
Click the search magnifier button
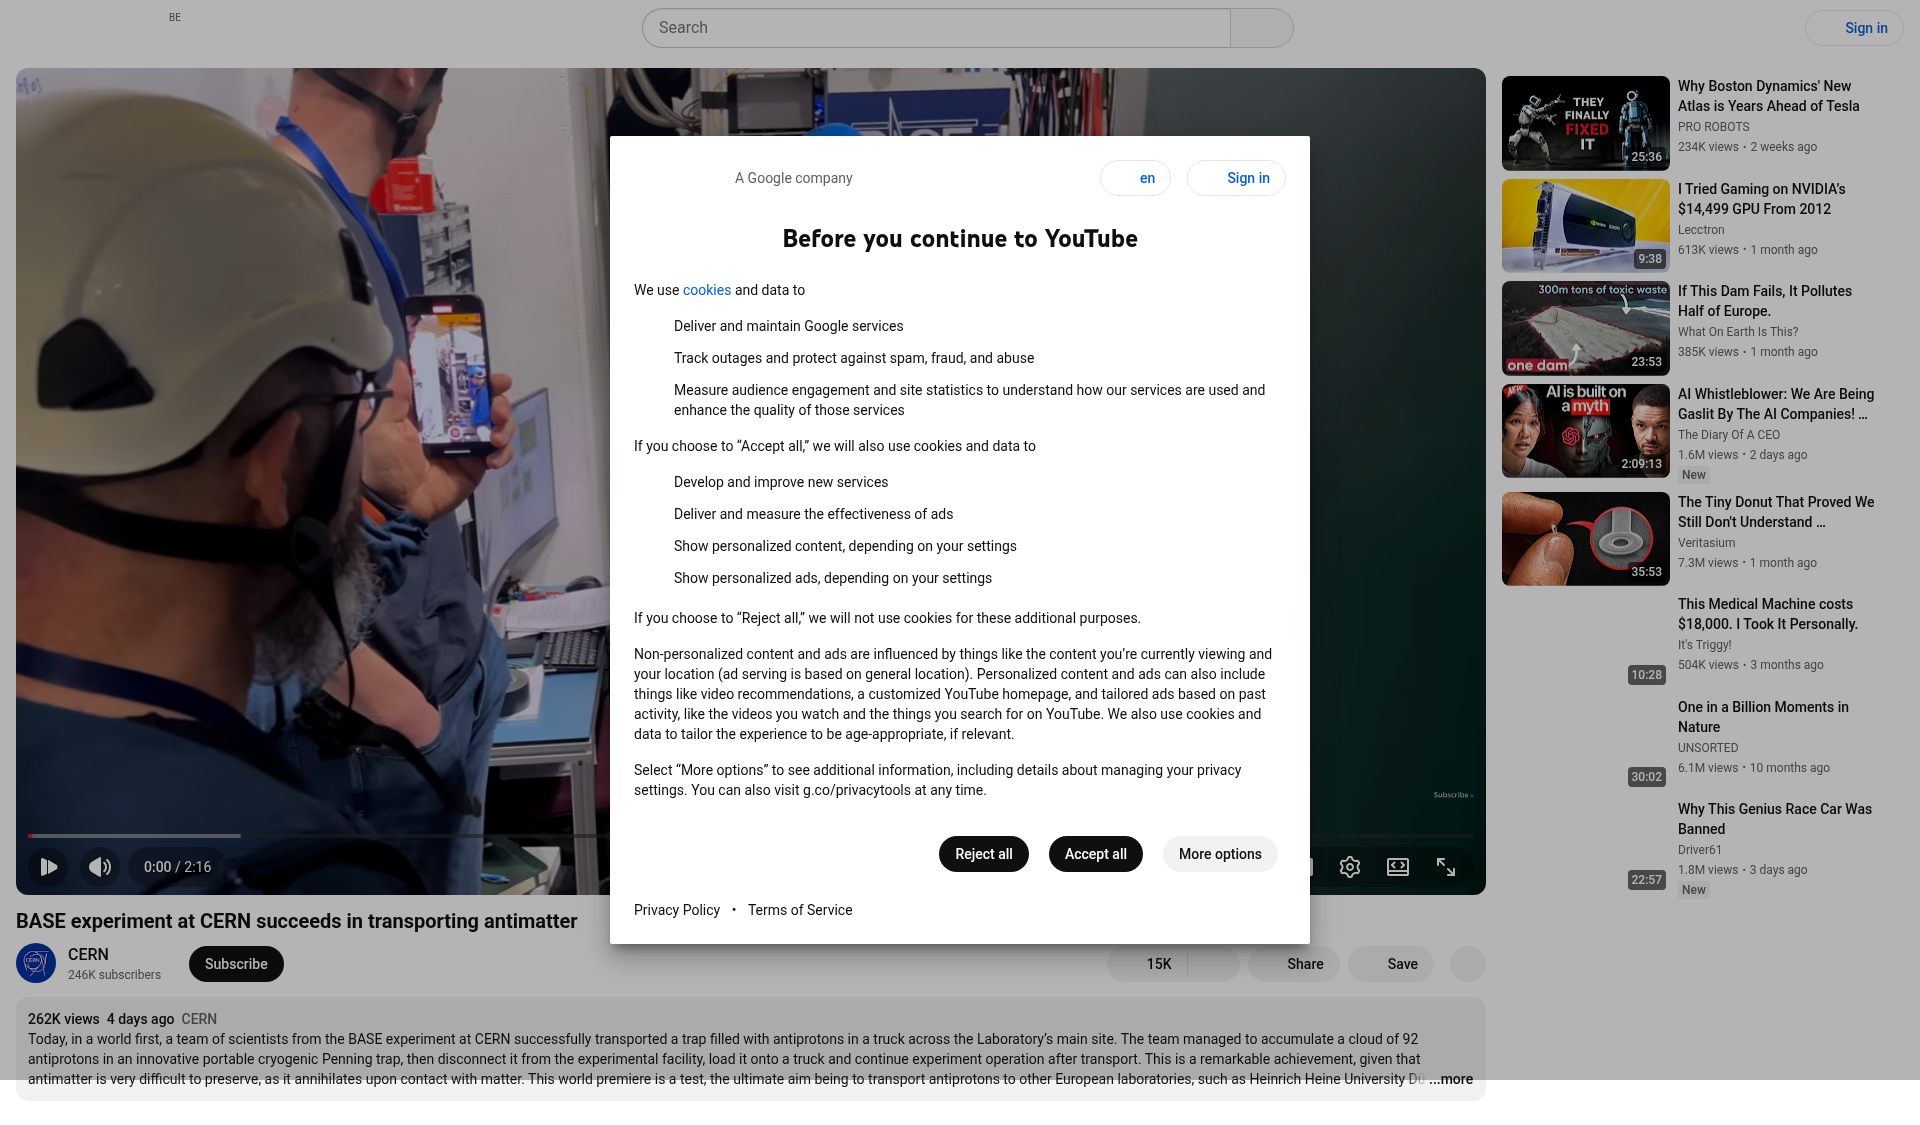(1262, 28)
